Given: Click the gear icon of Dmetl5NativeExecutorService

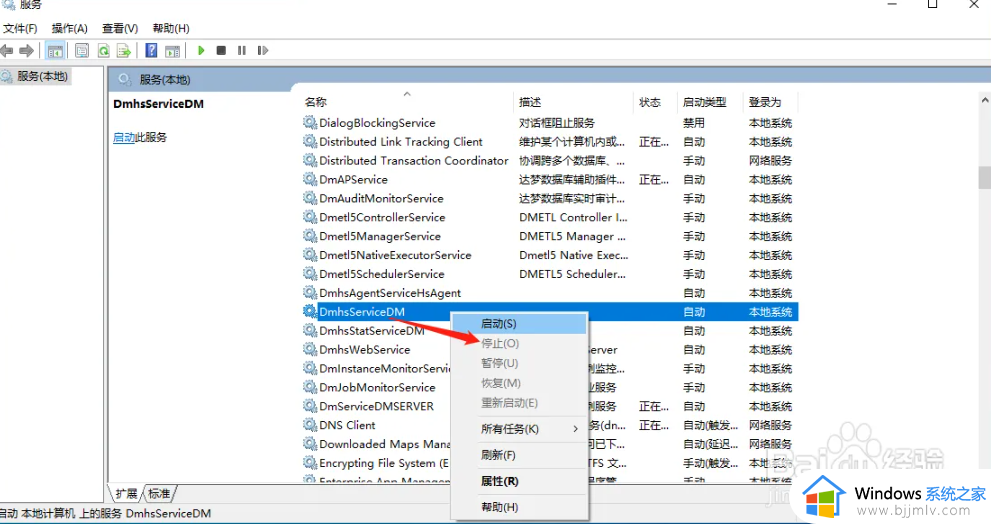Looking at the screenshot, I should pyautogui.click(x=310, y=255).
